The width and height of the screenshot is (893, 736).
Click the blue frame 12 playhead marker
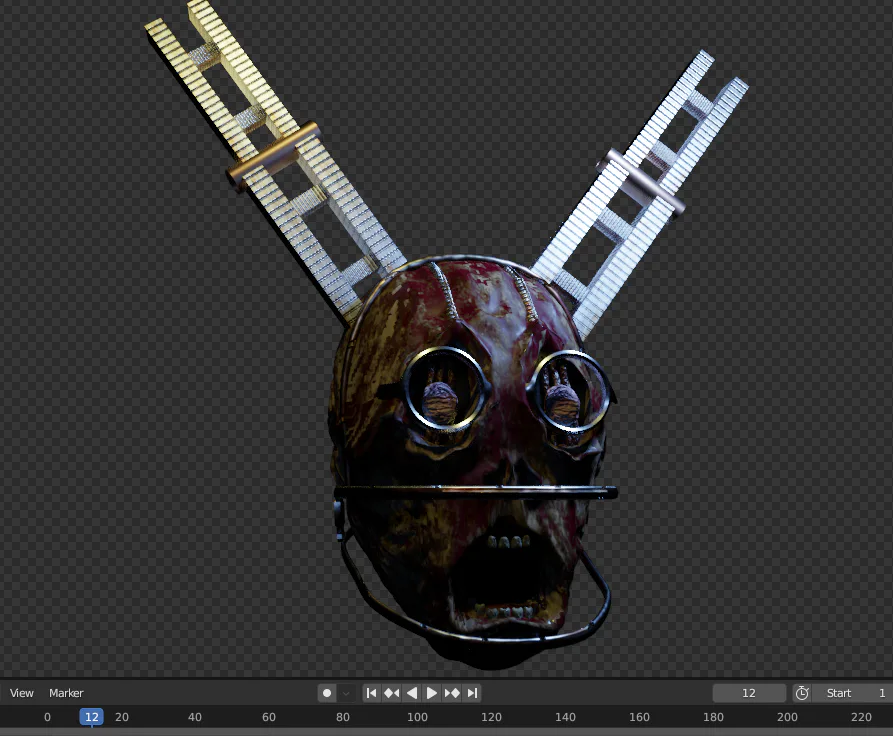(x=92, y=717)
